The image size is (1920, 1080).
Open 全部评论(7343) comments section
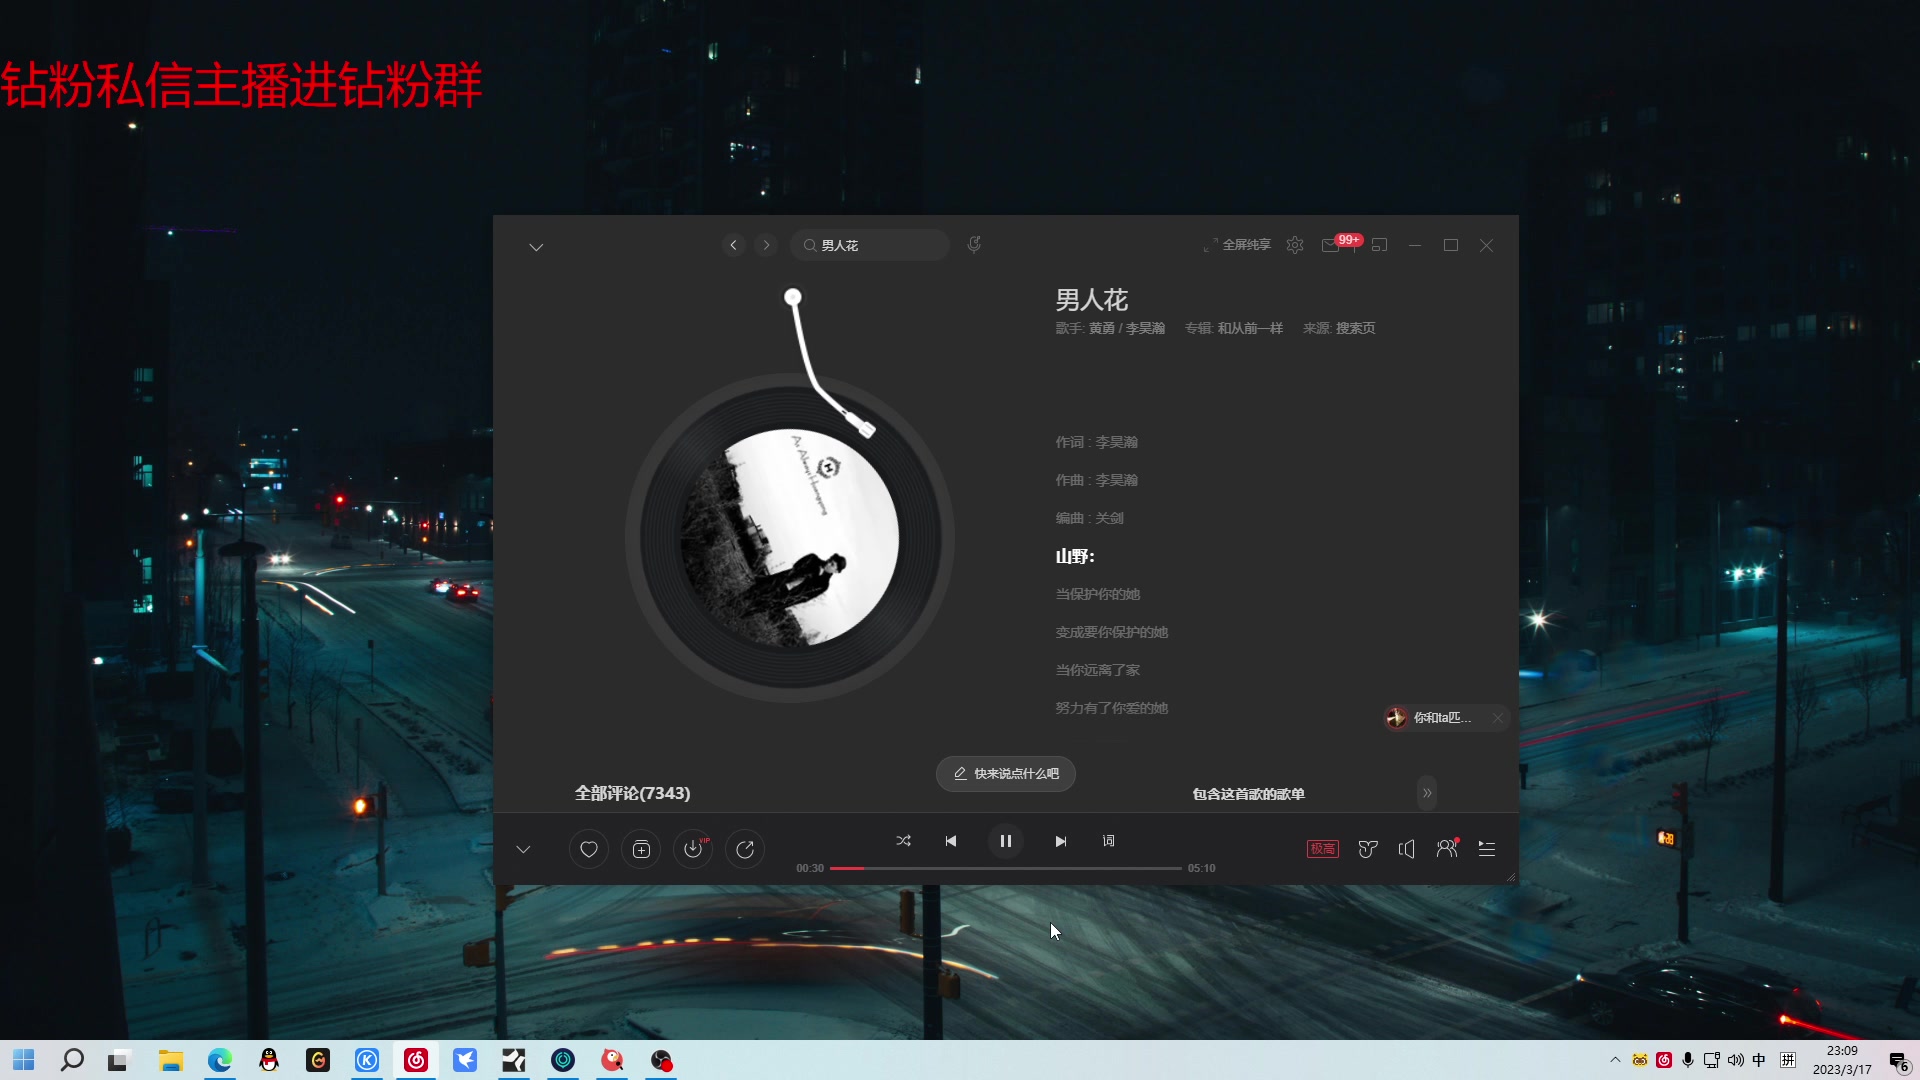click(x=632, y=793)
